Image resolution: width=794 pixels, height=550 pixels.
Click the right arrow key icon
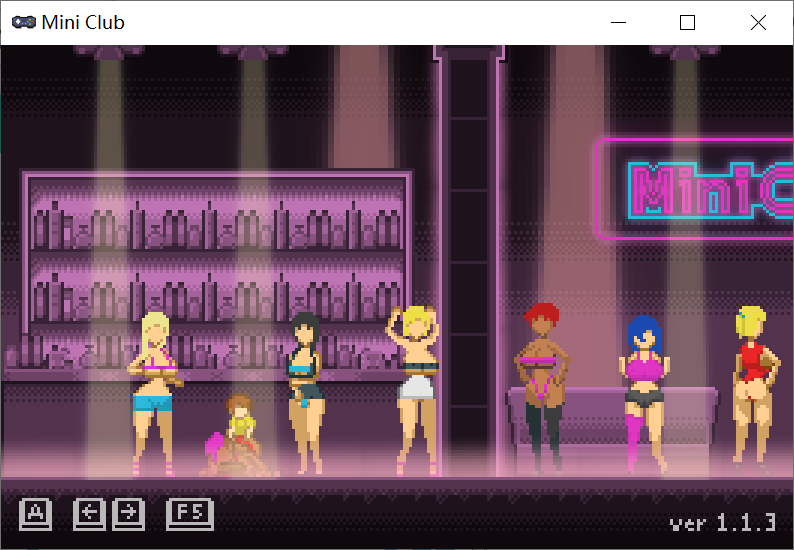(x=128, y=514)
